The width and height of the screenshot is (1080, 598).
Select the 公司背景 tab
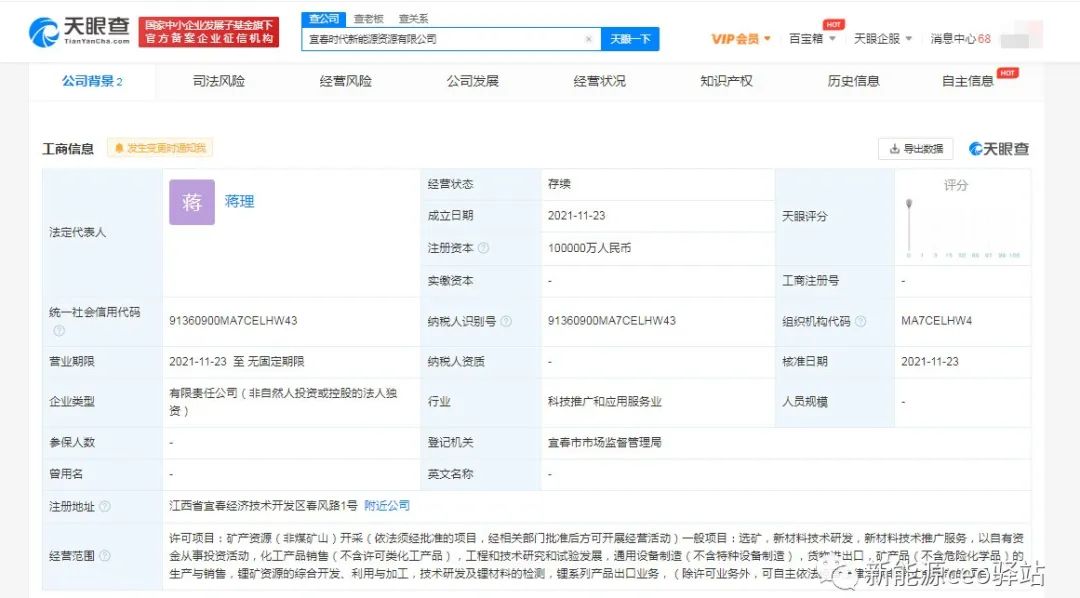click(x=92, y=81)
